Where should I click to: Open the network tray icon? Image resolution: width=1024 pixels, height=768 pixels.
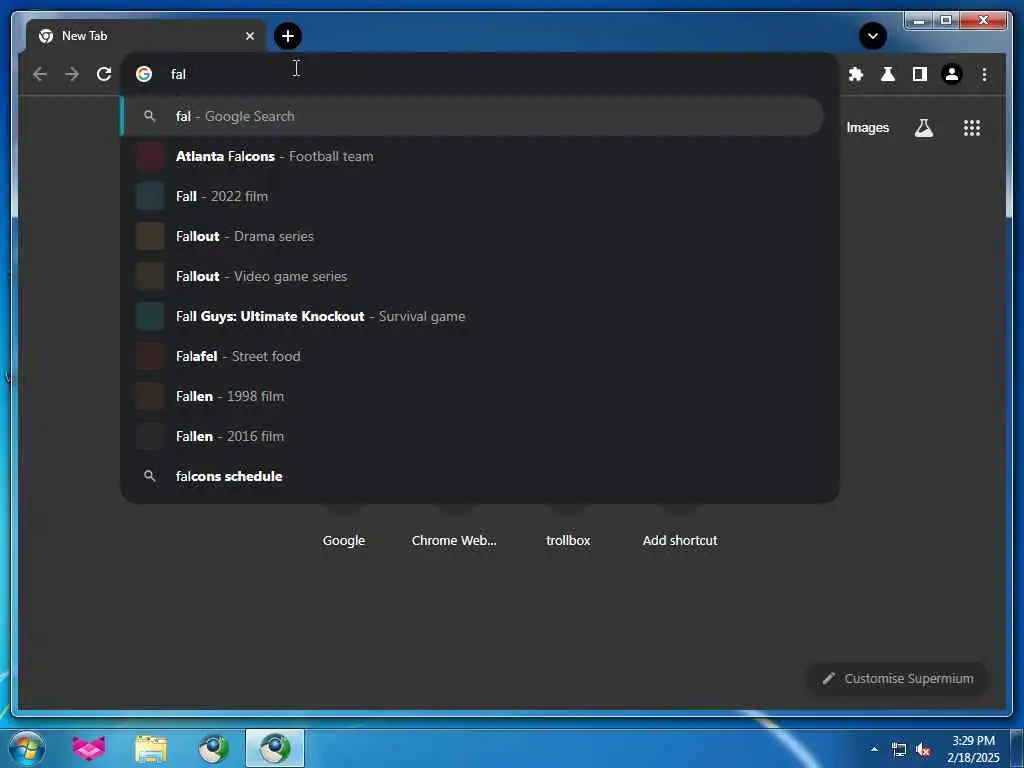[x=899, y=750]
